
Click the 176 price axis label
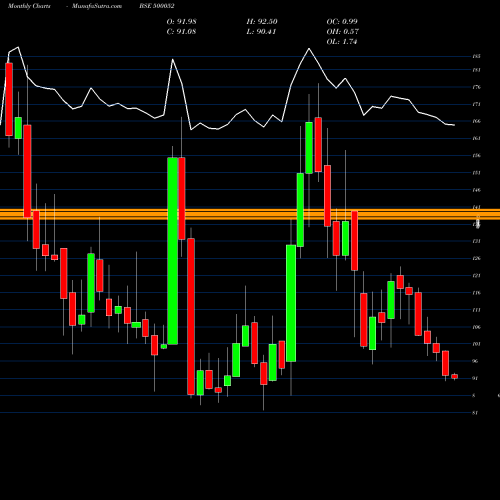coord(476,87)
